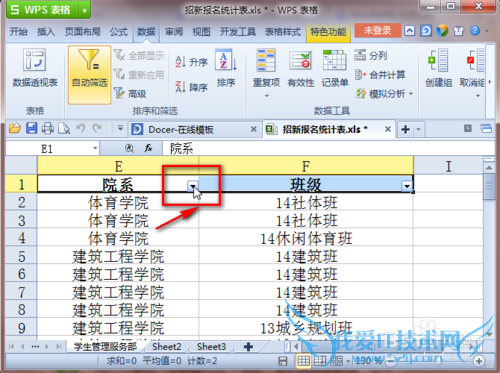The image size is (500, 373).
Task: Open the PivotTable (数据透视表) tool
Action: pyautogui.click(x=35, y=68)
